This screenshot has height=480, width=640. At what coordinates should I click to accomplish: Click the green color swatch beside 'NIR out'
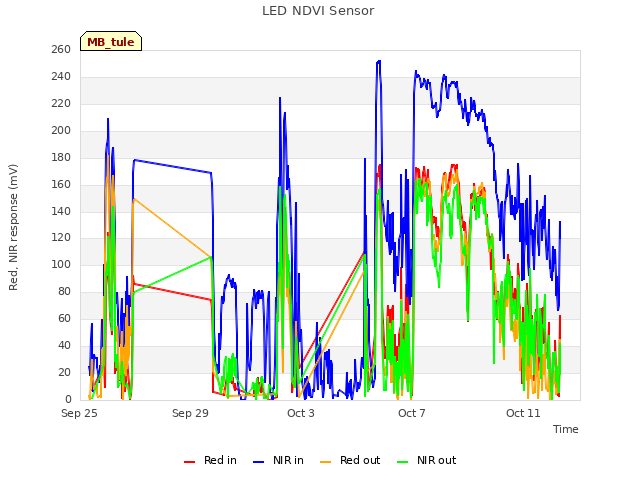[402, 462]
